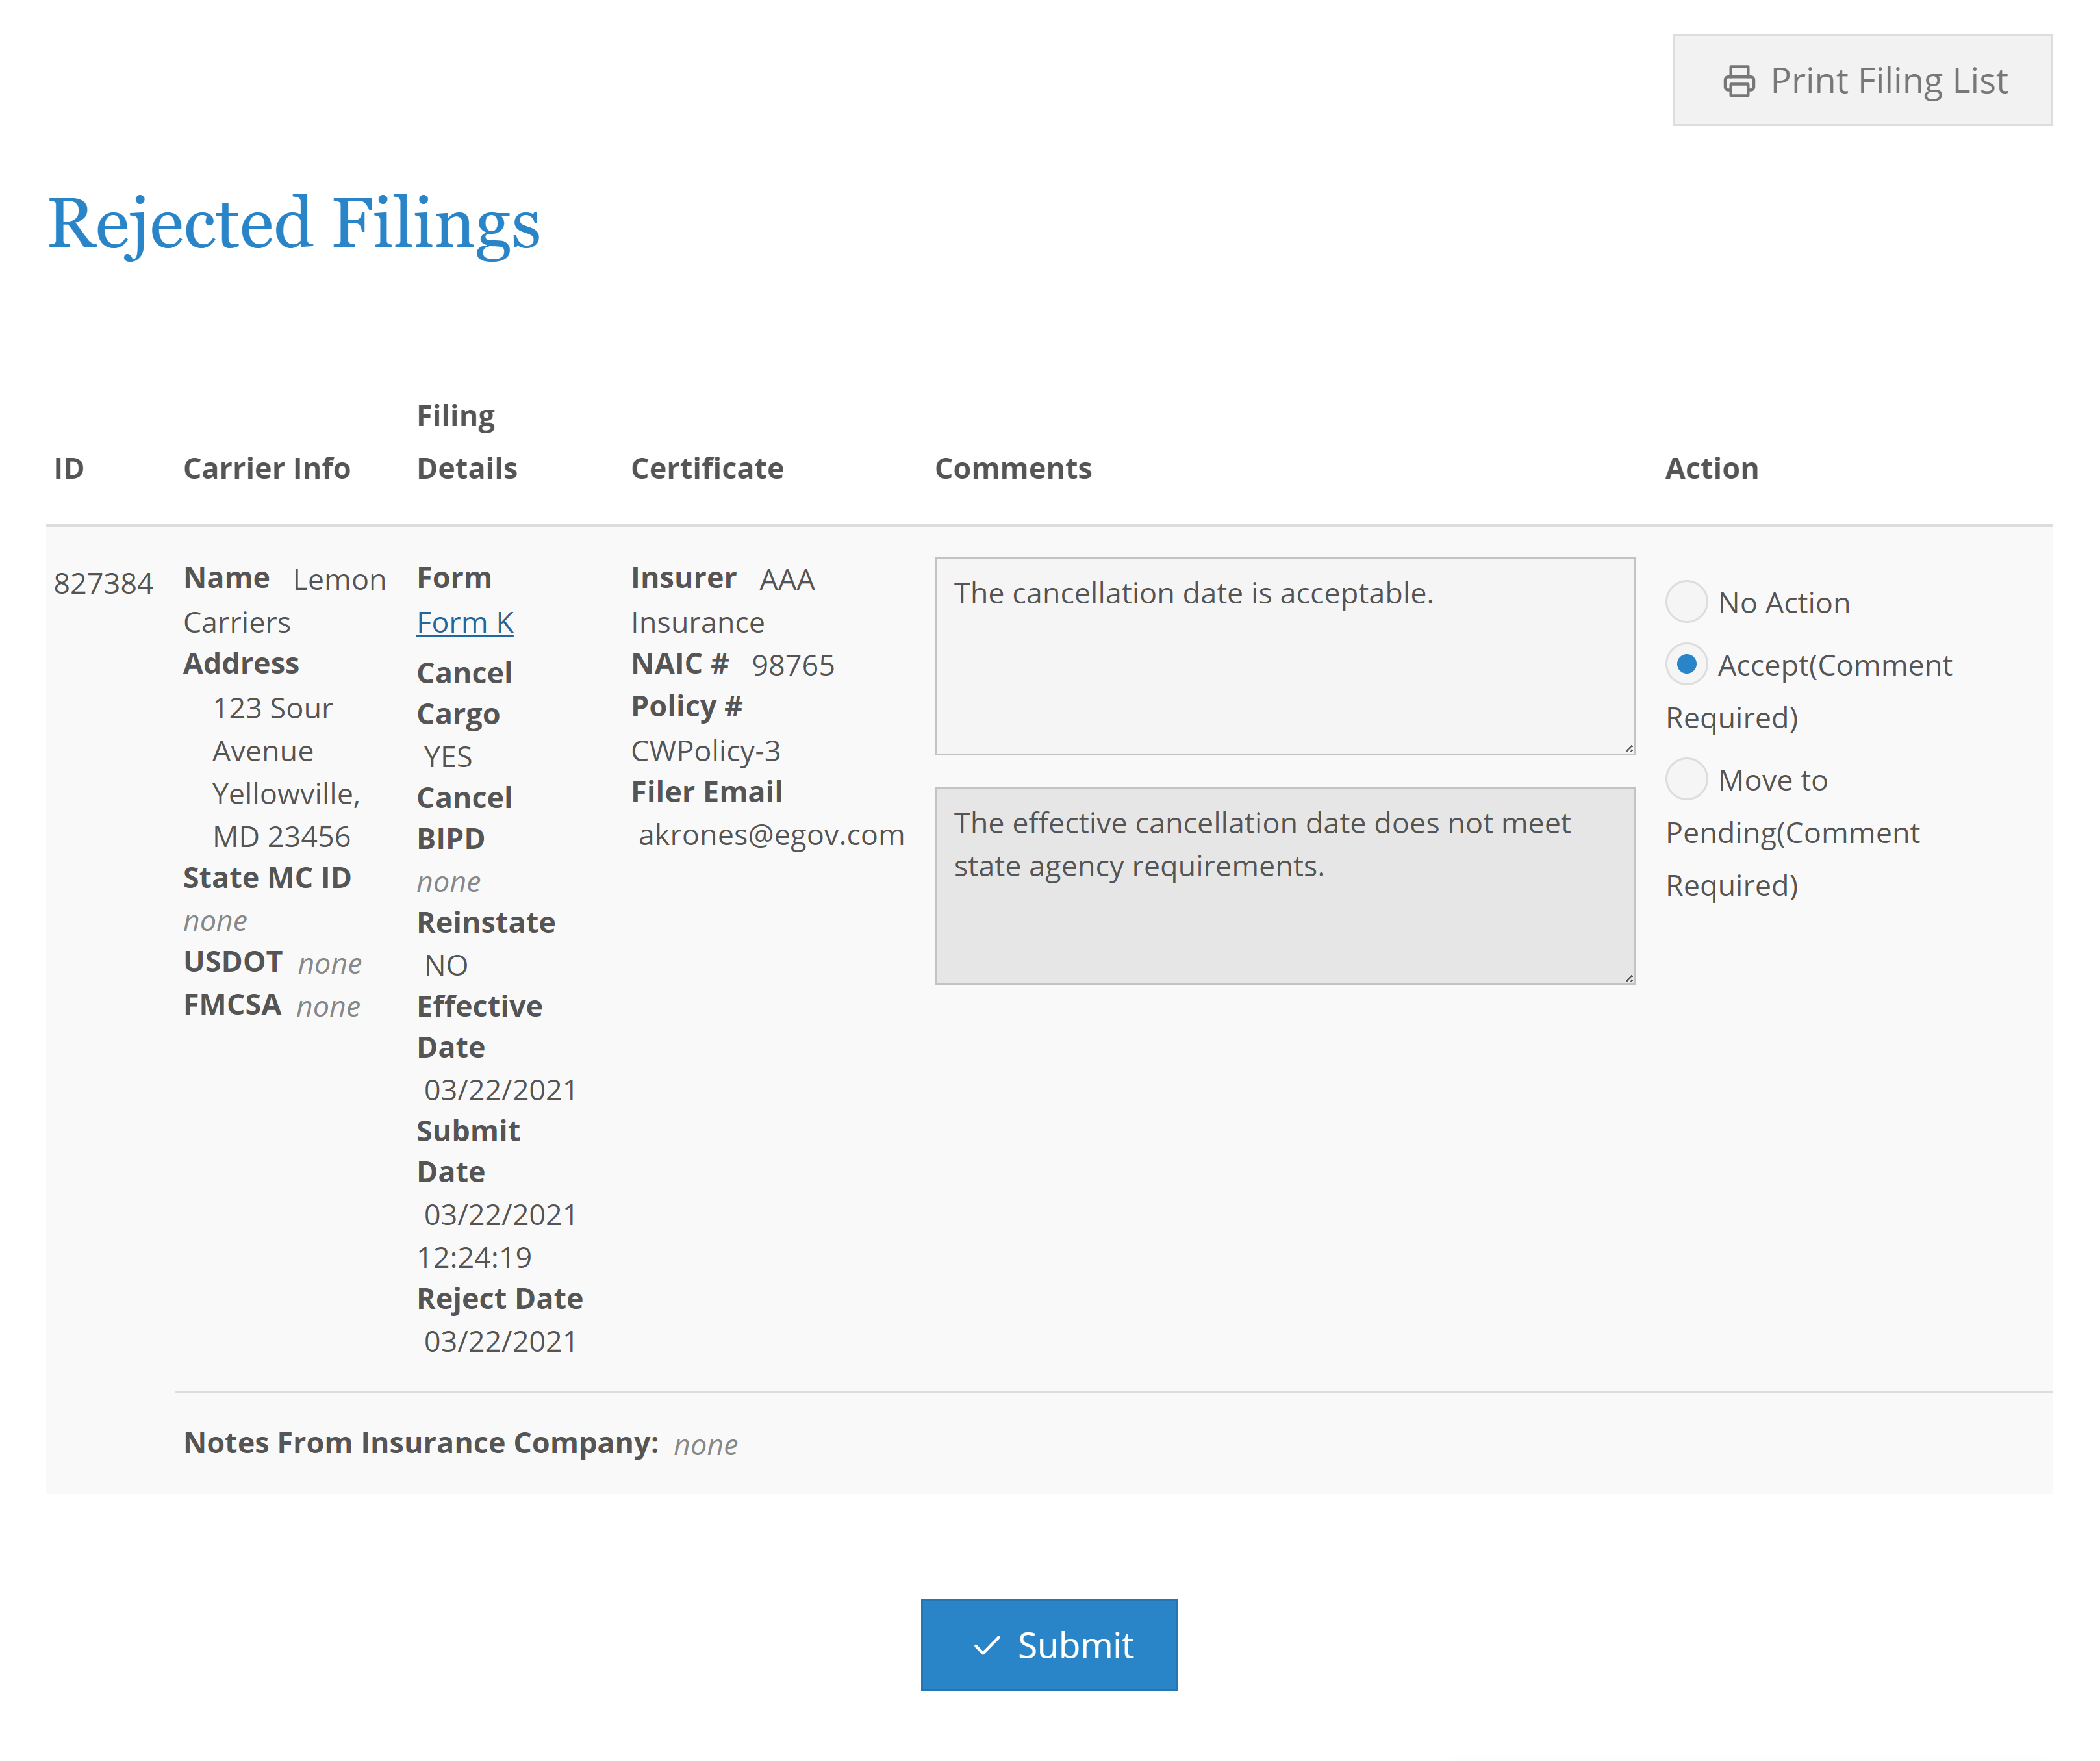The image size is (2100, 1761).
Task: Open the Form K link
Action: click(464, 621)
